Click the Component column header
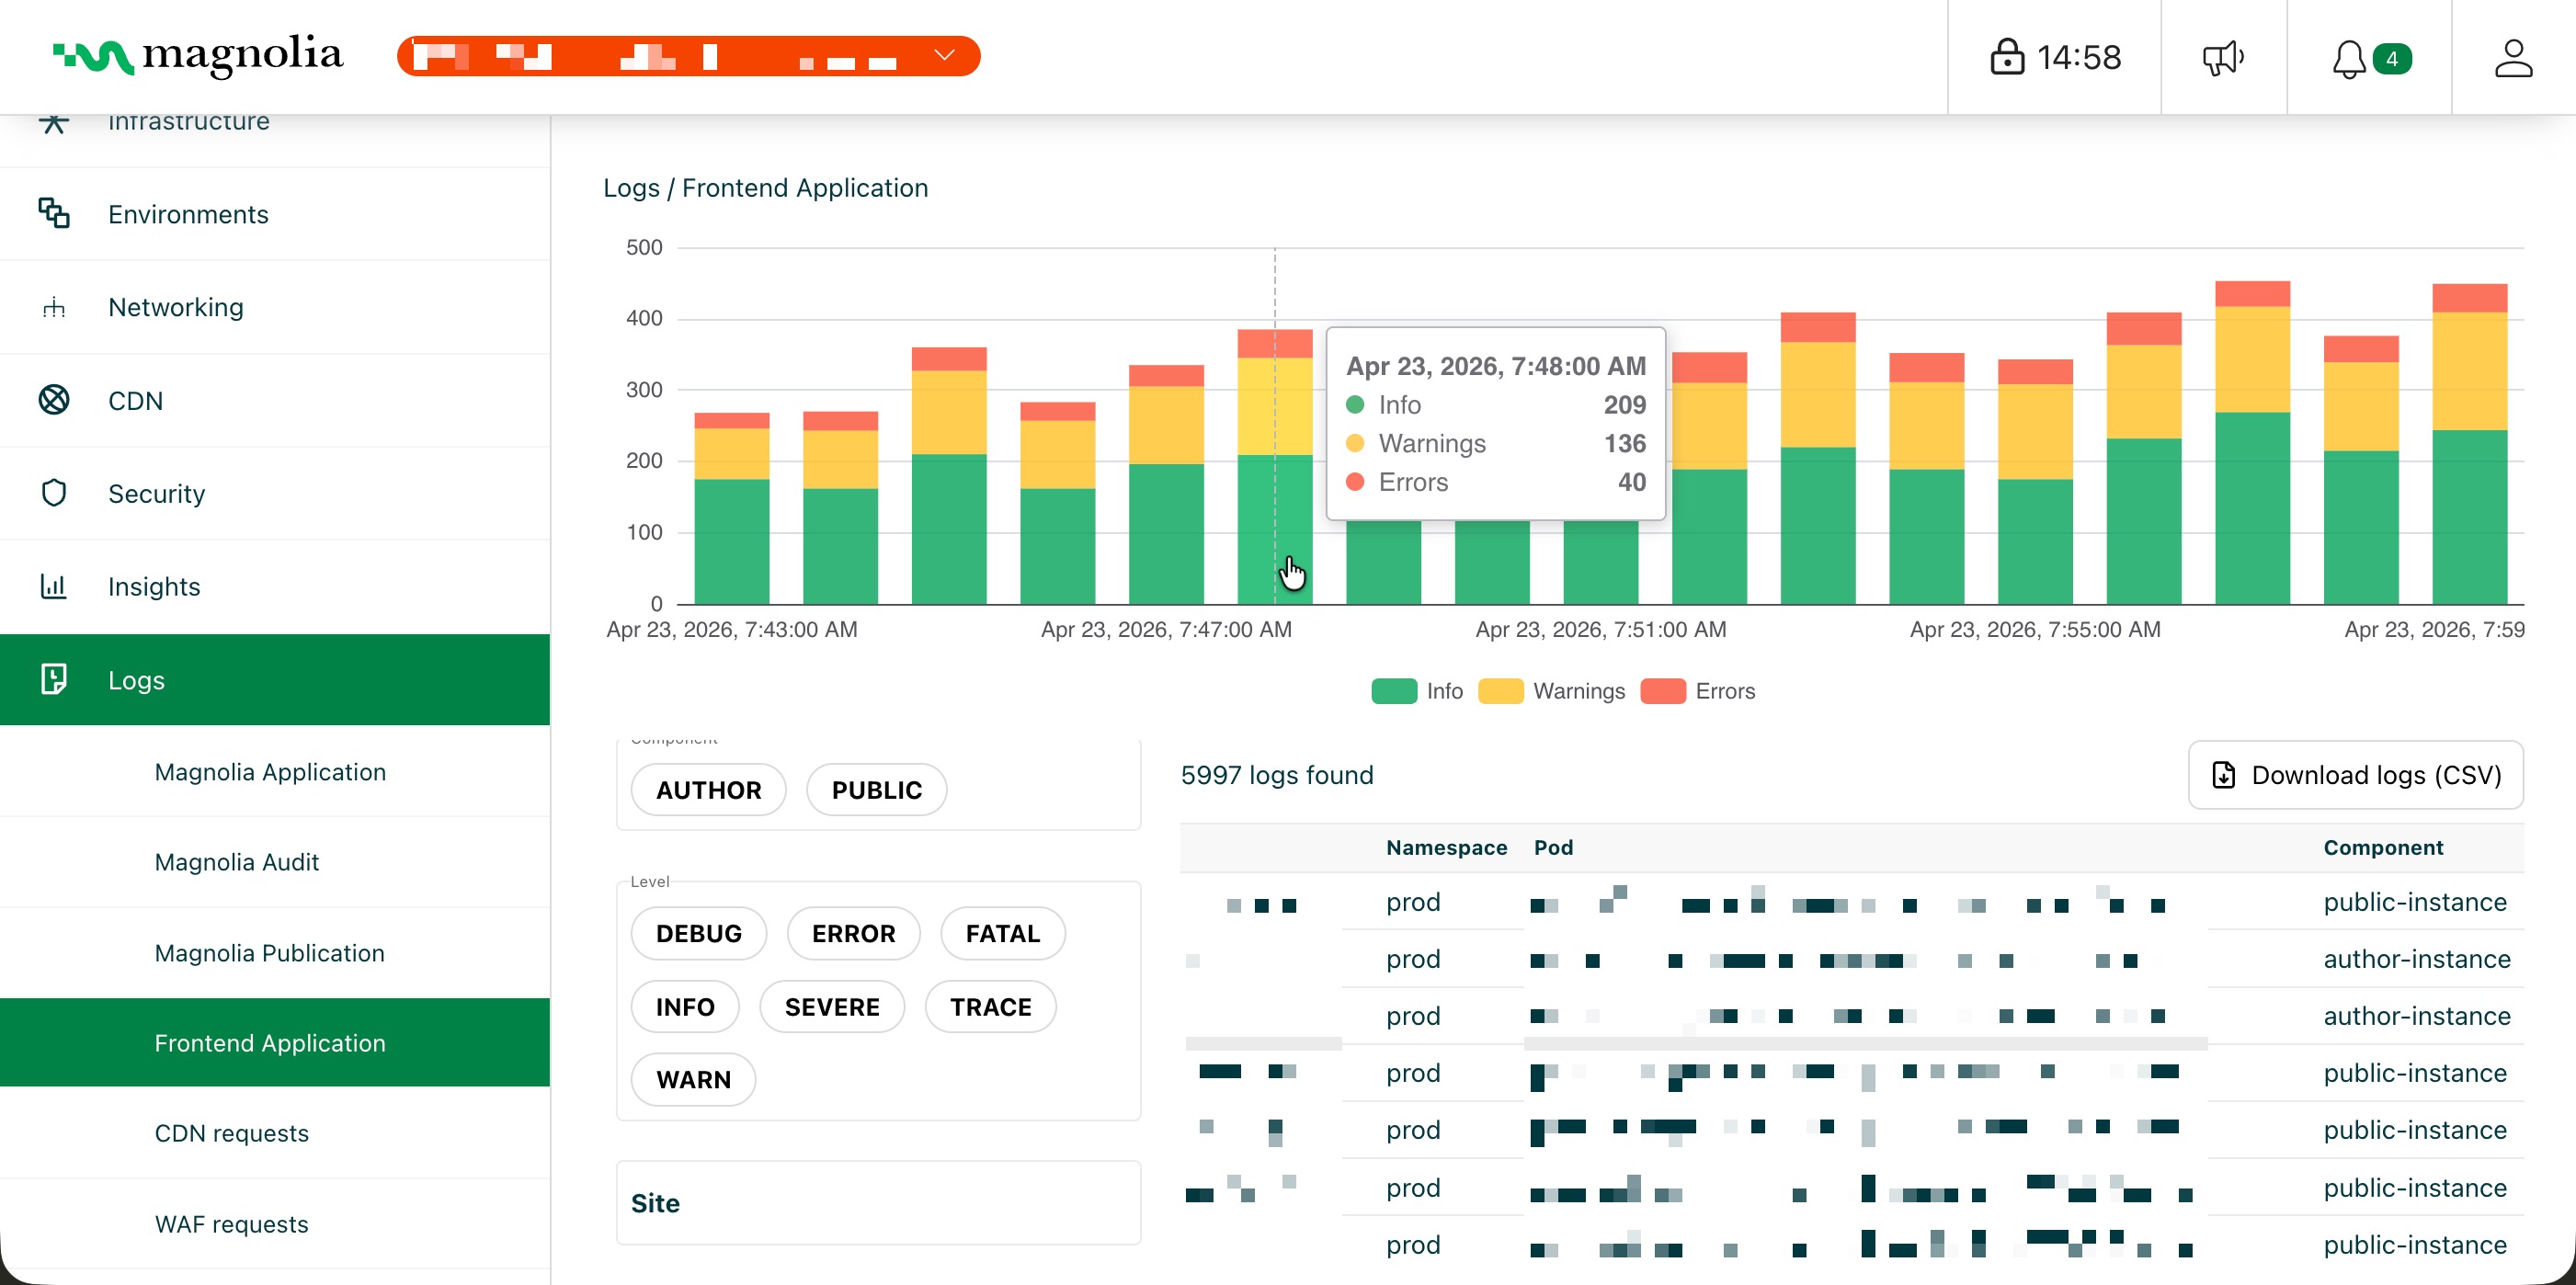Image resolution: width=2576 pixels, height=1285 pixels. (x=2383, y=847)
